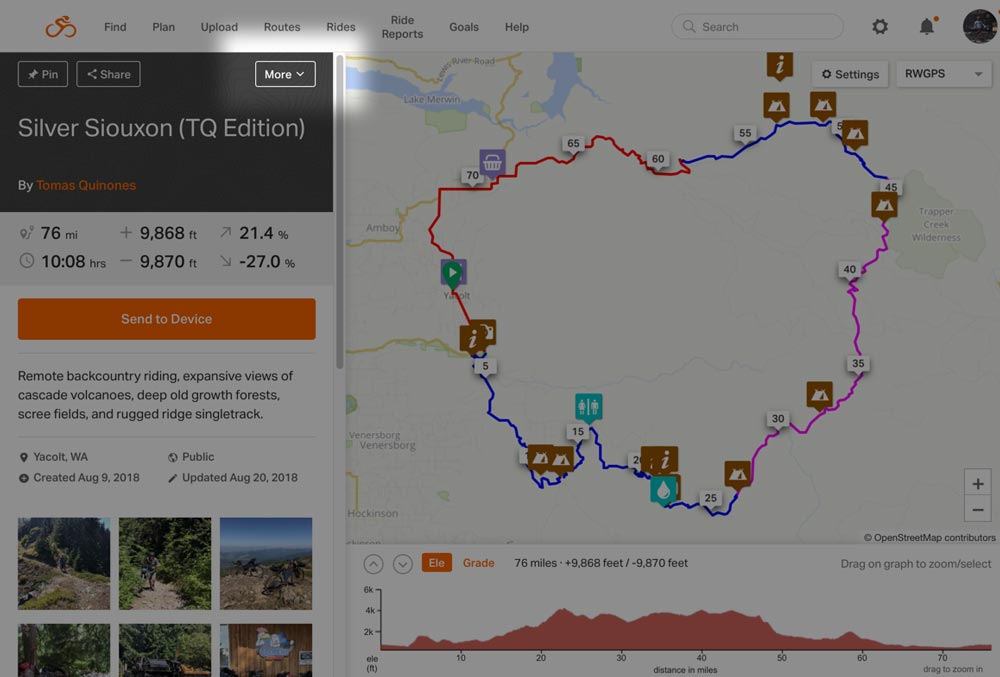Click mile marker 70 on the route
The height and width of the screenshot is (677, 1000).
[473, 176]
